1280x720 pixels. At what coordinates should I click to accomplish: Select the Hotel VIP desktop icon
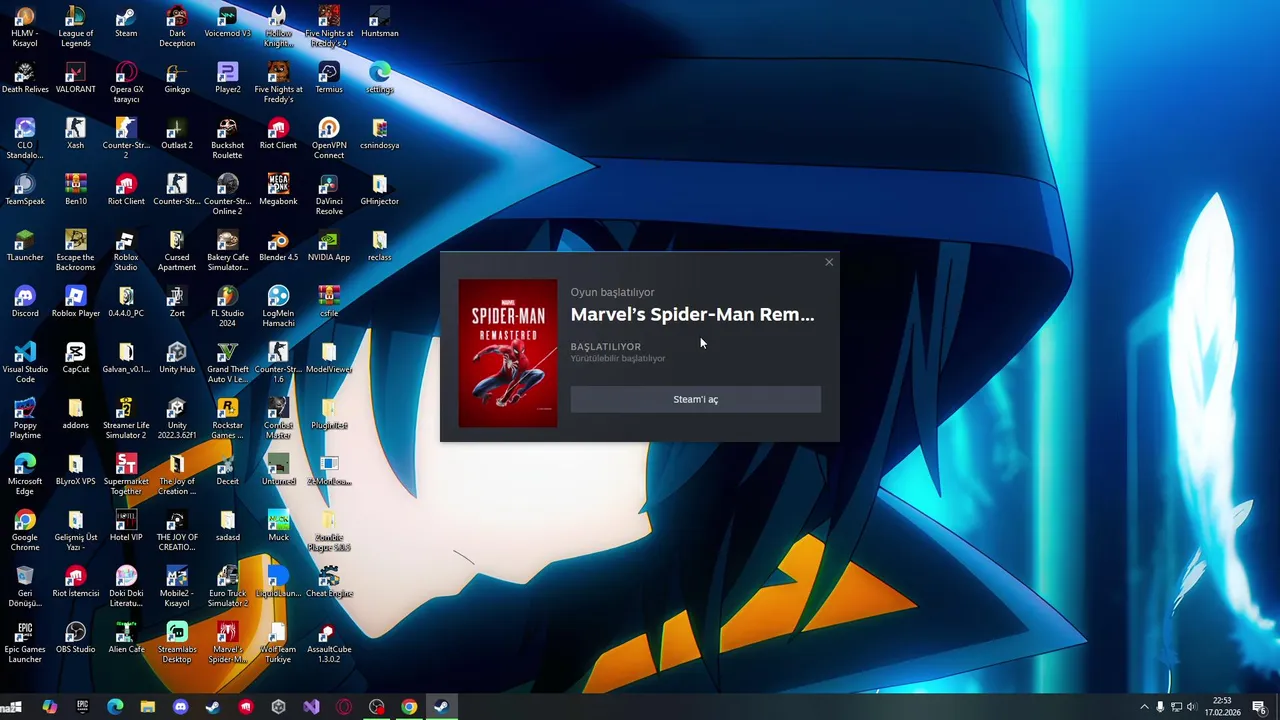(126, 526)
